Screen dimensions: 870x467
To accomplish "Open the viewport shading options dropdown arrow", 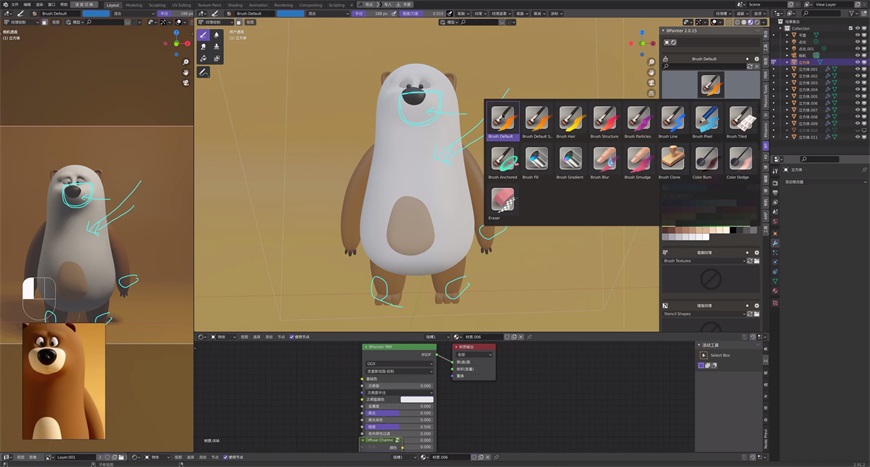I will [763, 22].
